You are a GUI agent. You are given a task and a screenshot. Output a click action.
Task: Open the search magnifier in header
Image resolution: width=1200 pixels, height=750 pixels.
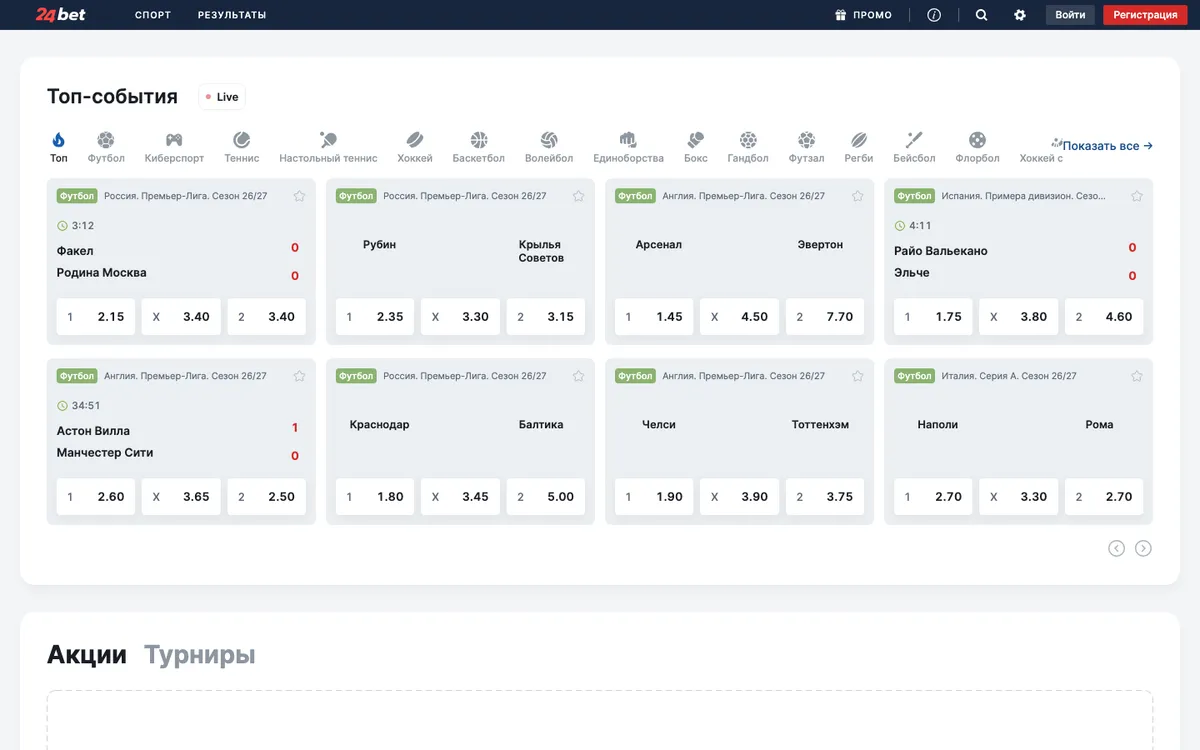(981, 15)
